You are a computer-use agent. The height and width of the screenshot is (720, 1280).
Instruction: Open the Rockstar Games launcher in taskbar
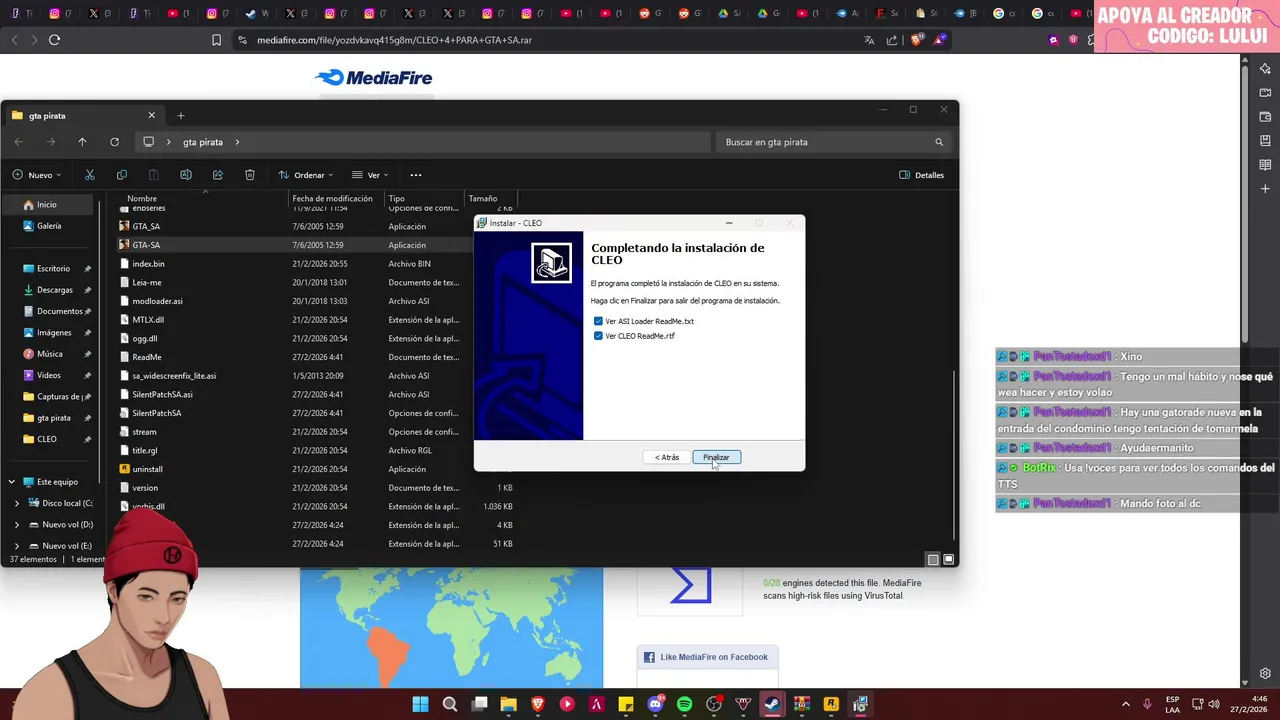(x=831, y=704)
